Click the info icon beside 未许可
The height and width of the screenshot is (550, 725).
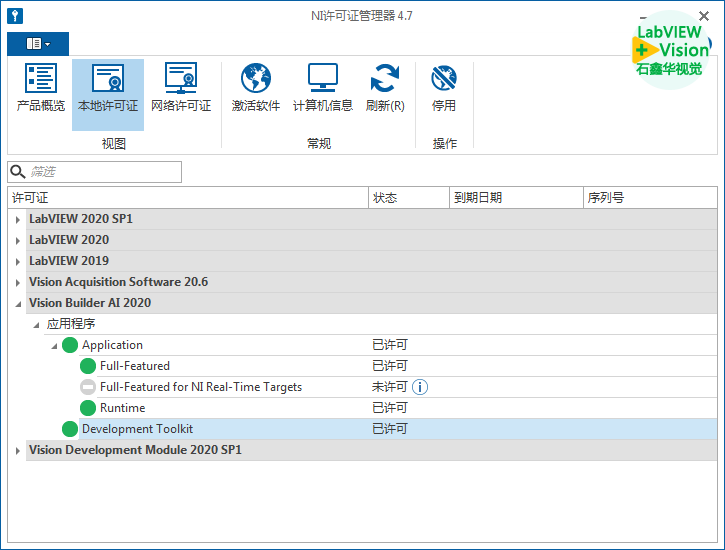click(x=420, y=387)
